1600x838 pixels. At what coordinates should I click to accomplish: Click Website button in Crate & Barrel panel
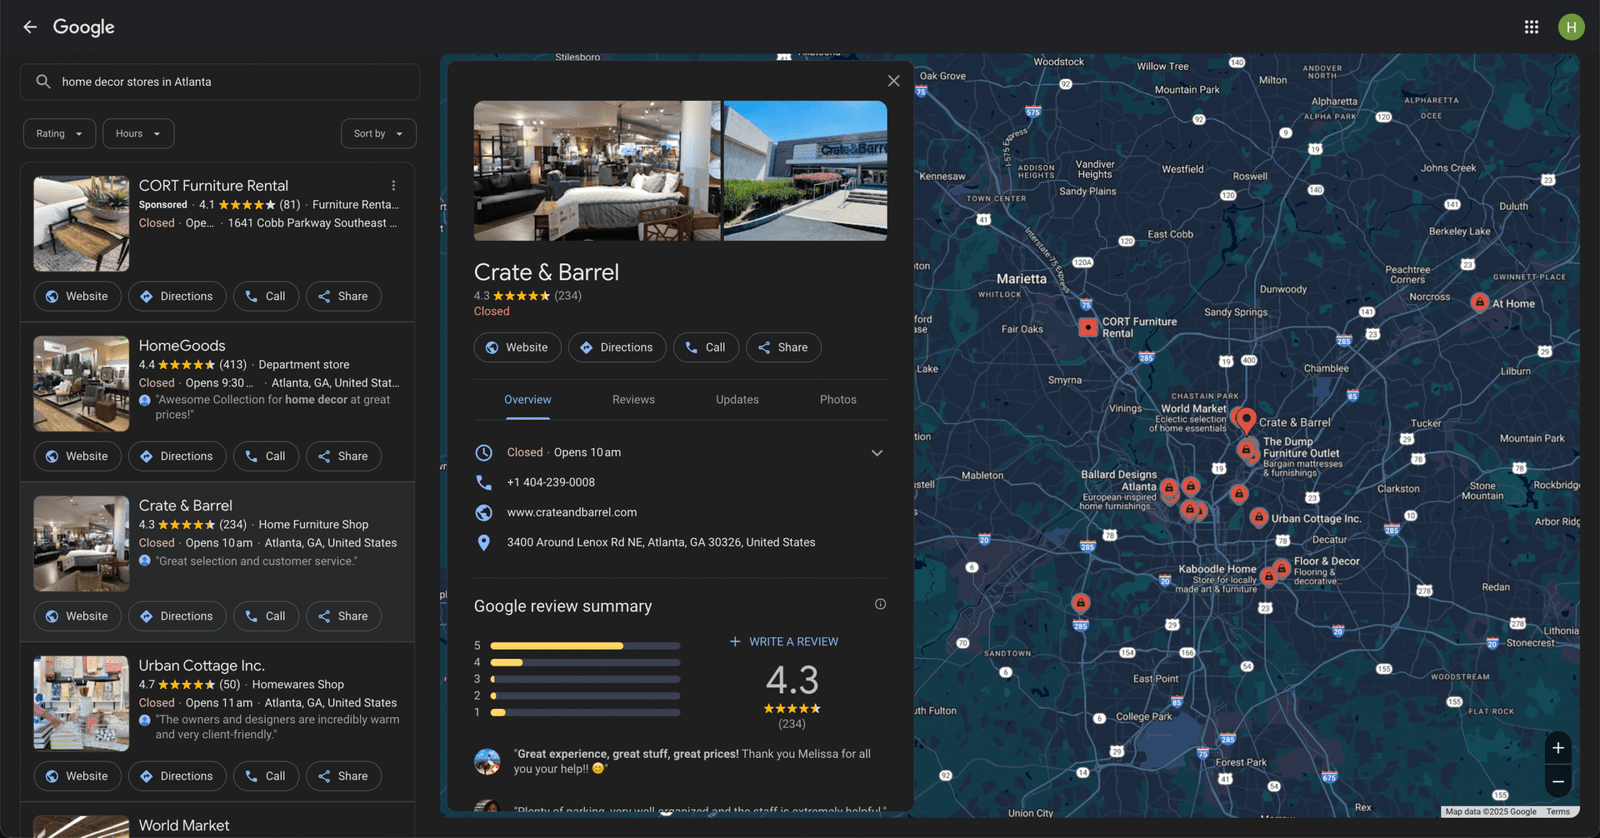(517, 347)
